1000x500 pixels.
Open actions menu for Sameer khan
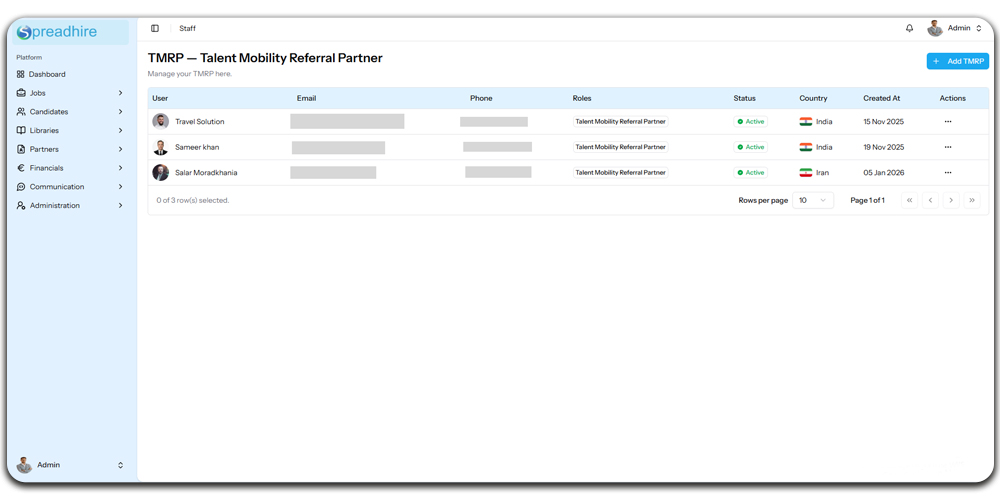pos(947,147)
